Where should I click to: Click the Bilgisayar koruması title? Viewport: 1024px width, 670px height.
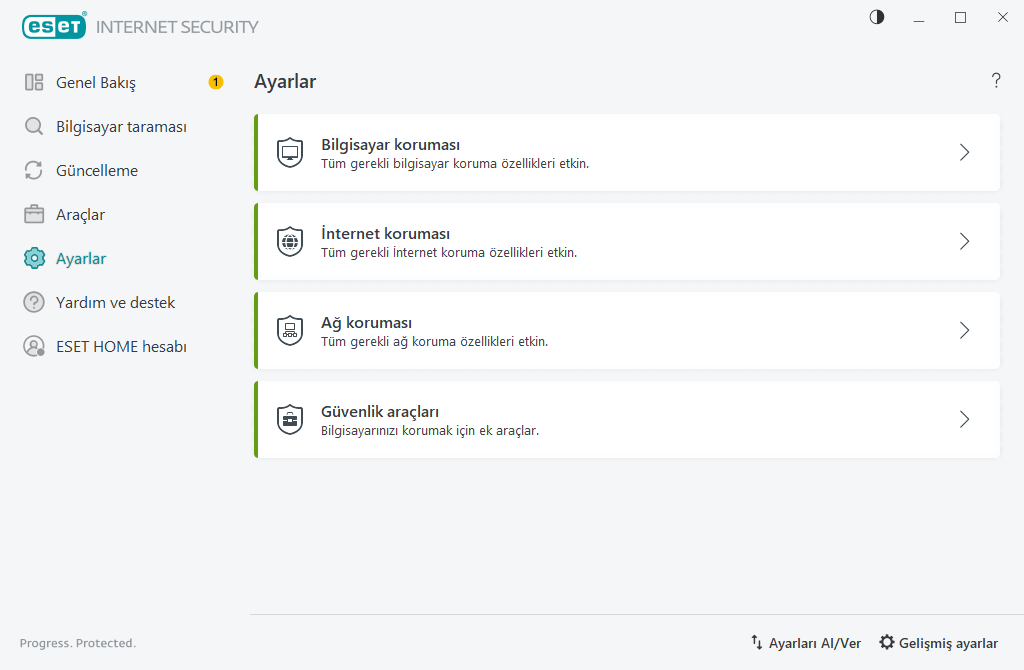click(391, 144)
